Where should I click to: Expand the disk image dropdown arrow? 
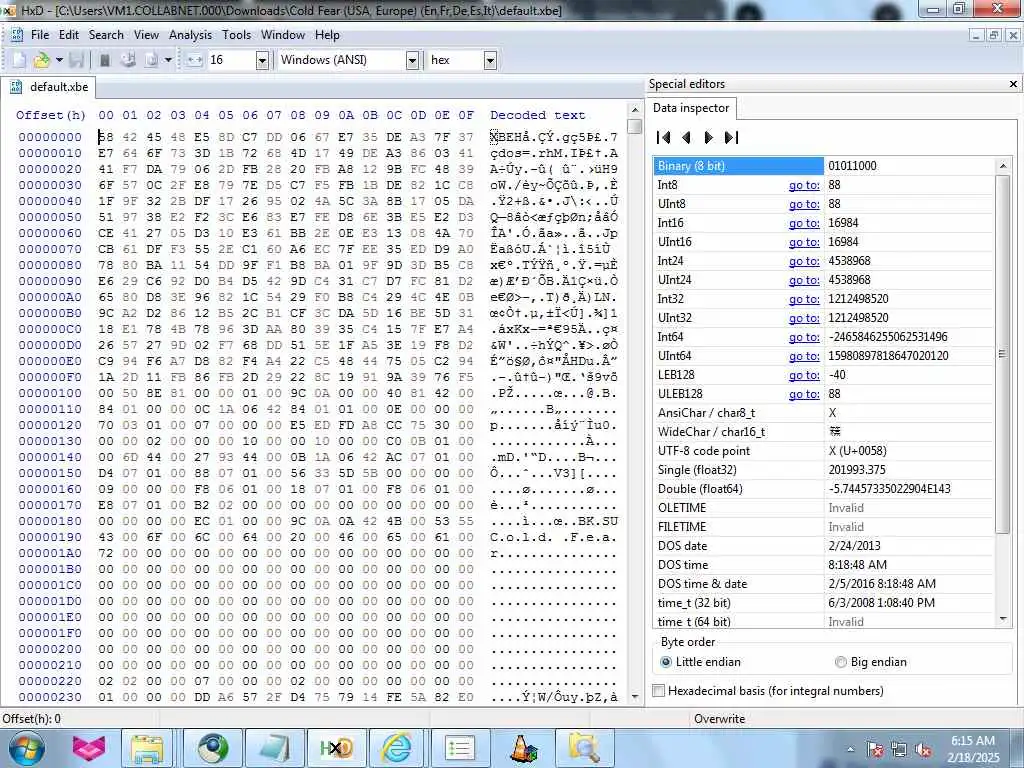168,60
